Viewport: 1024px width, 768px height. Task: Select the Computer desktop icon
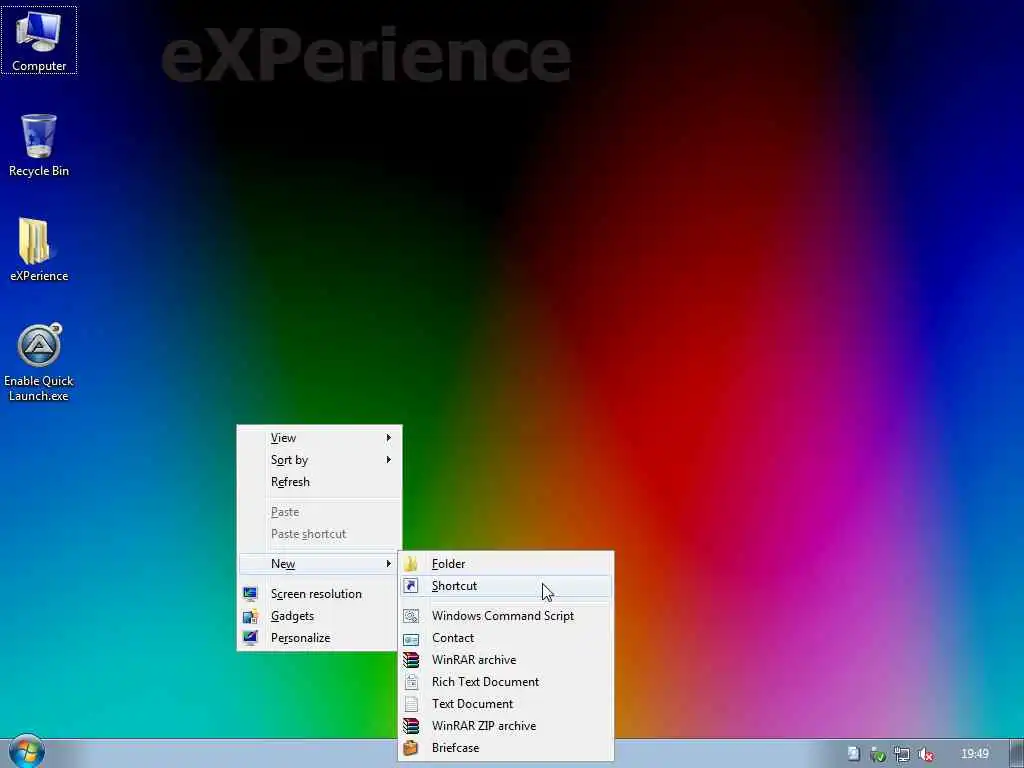(x=39, y=40)
